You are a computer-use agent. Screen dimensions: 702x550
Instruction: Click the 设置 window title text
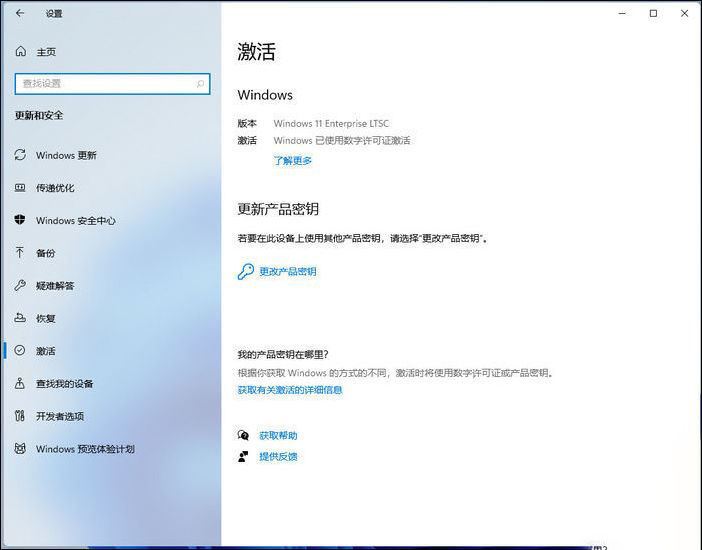coord(54,14)
